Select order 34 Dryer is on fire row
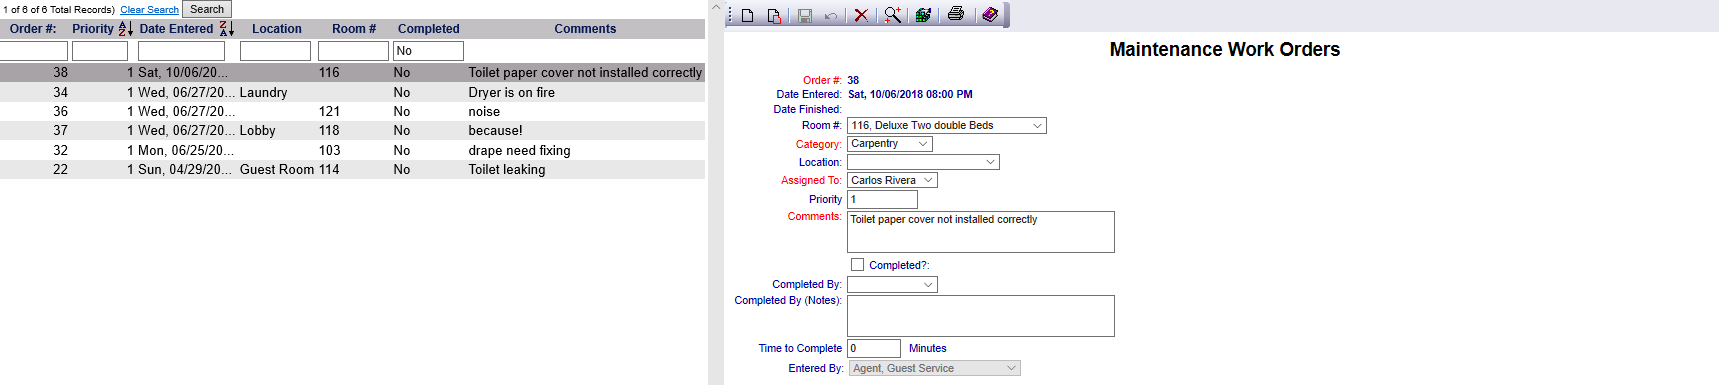1719x385 pixels. pos(352,92)
